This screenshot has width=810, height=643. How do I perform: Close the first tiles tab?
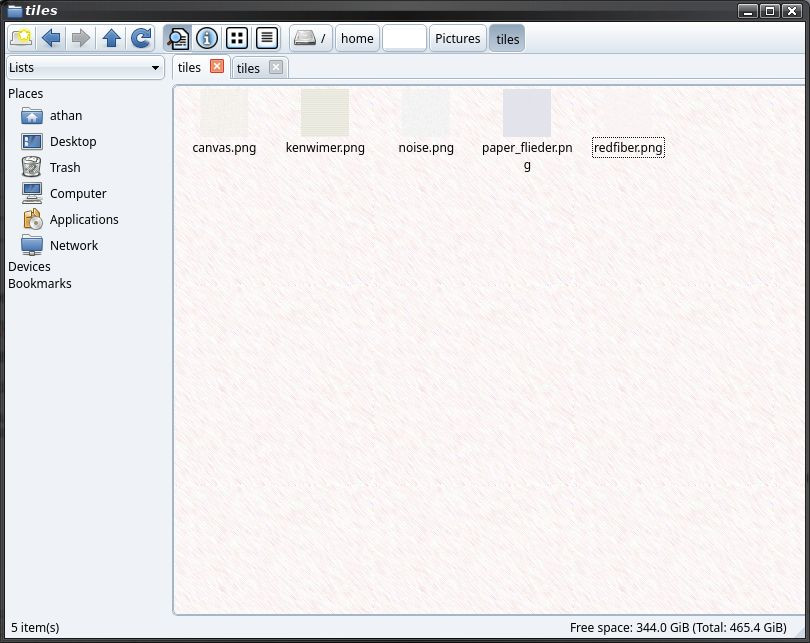217,66
